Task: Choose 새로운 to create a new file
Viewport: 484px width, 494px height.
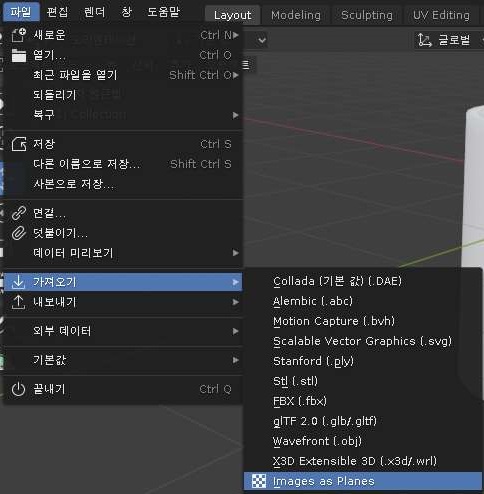Action: 123,35
